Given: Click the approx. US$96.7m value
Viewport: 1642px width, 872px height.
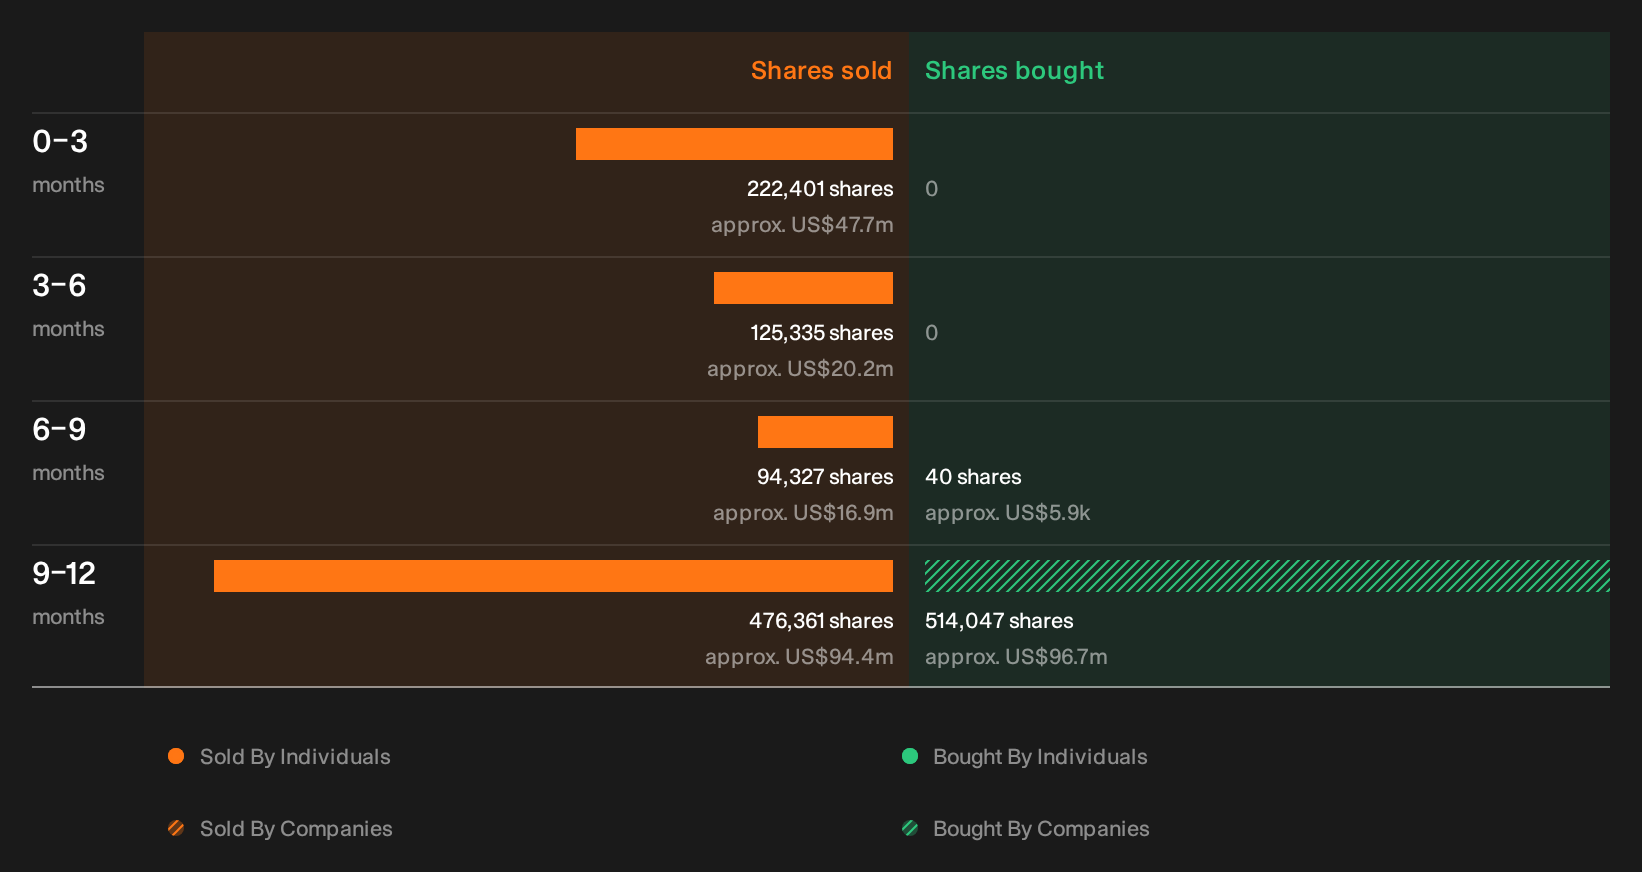Looking at the screenshot, I should (x=1016, y=657).
